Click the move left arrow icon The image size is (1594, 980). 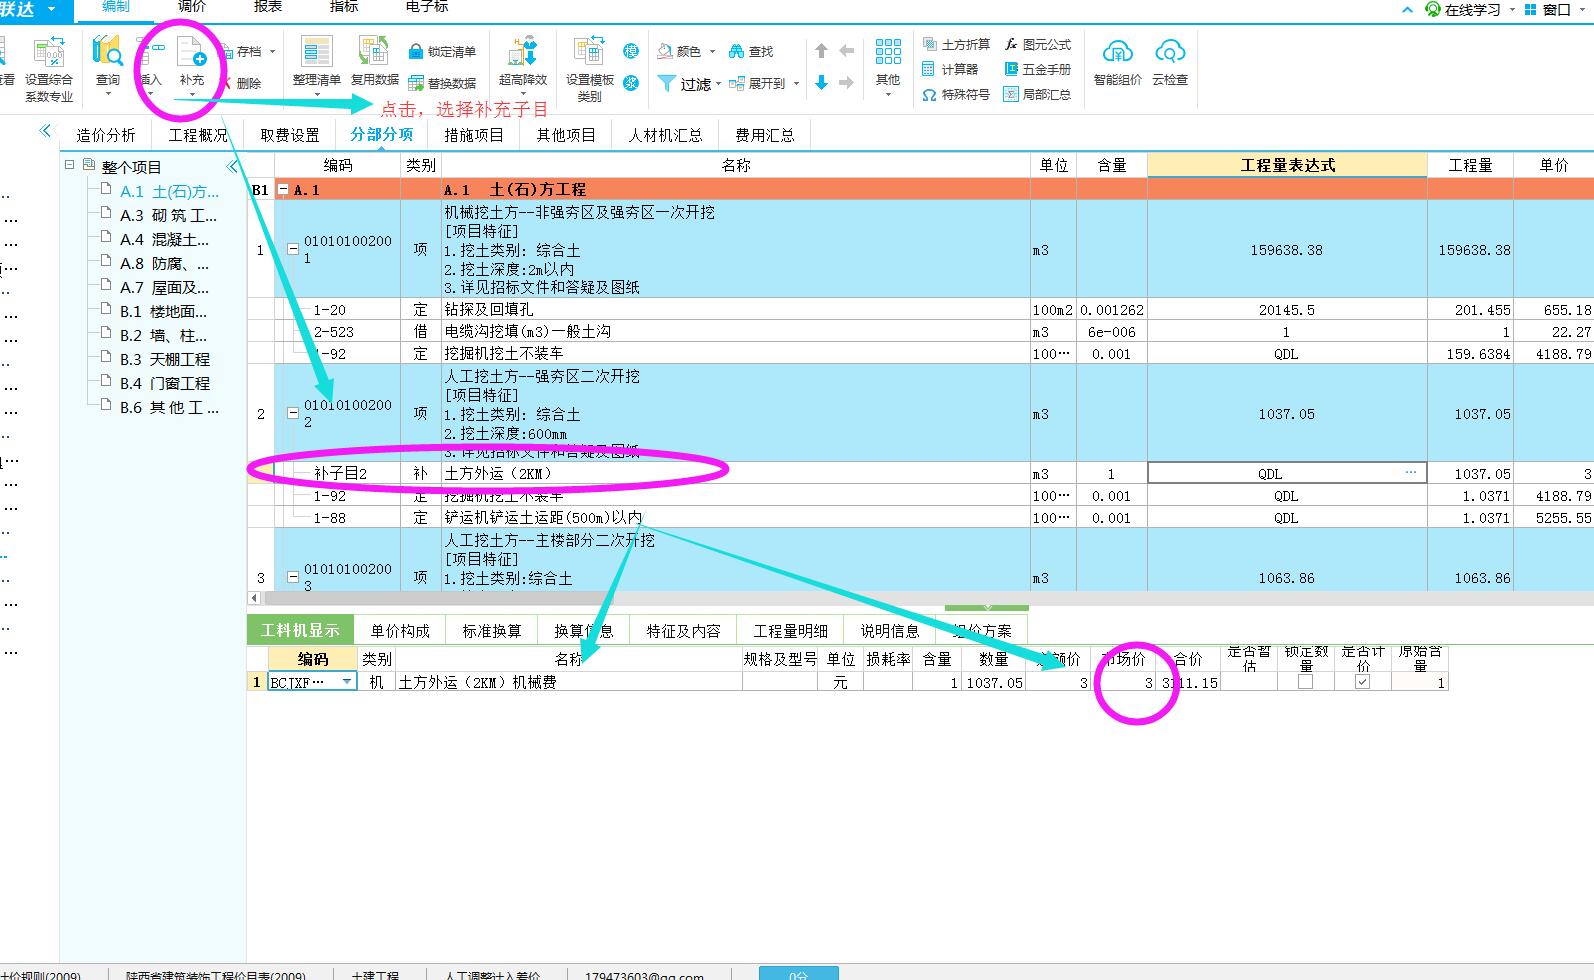point(846,51)
